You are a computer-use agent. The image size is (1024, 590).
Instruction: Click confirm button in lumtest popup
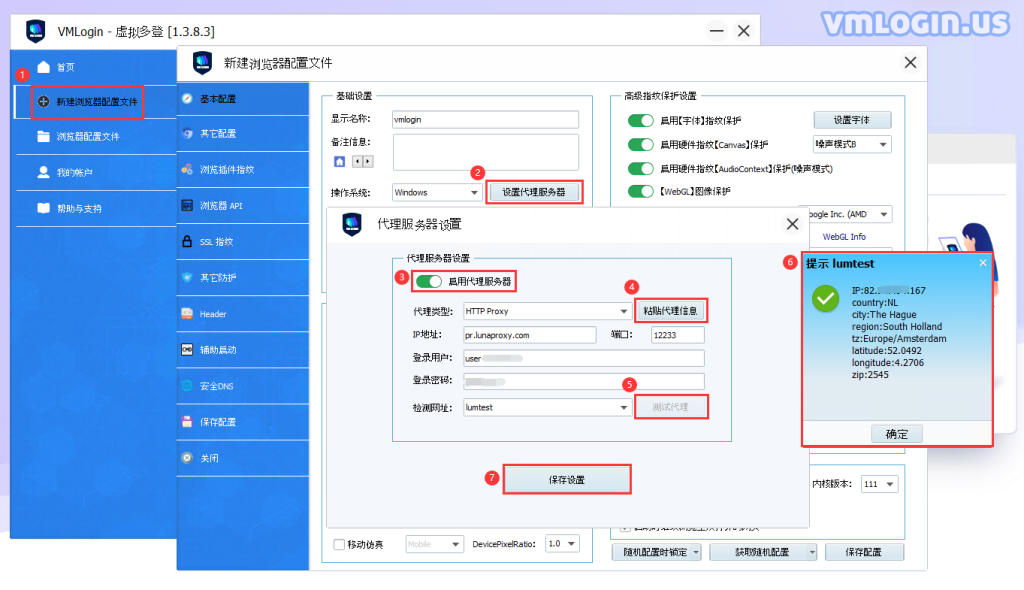click(x=896, y=434)
